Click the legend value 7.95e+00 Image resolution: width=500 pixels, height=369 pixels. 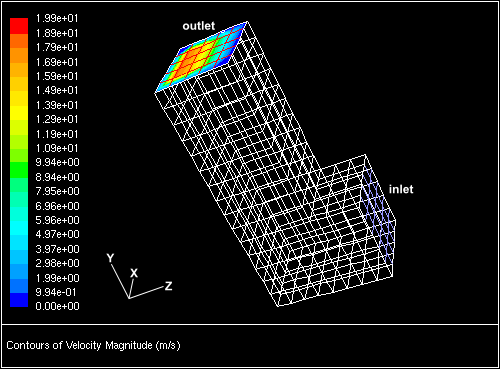point(57,191)
